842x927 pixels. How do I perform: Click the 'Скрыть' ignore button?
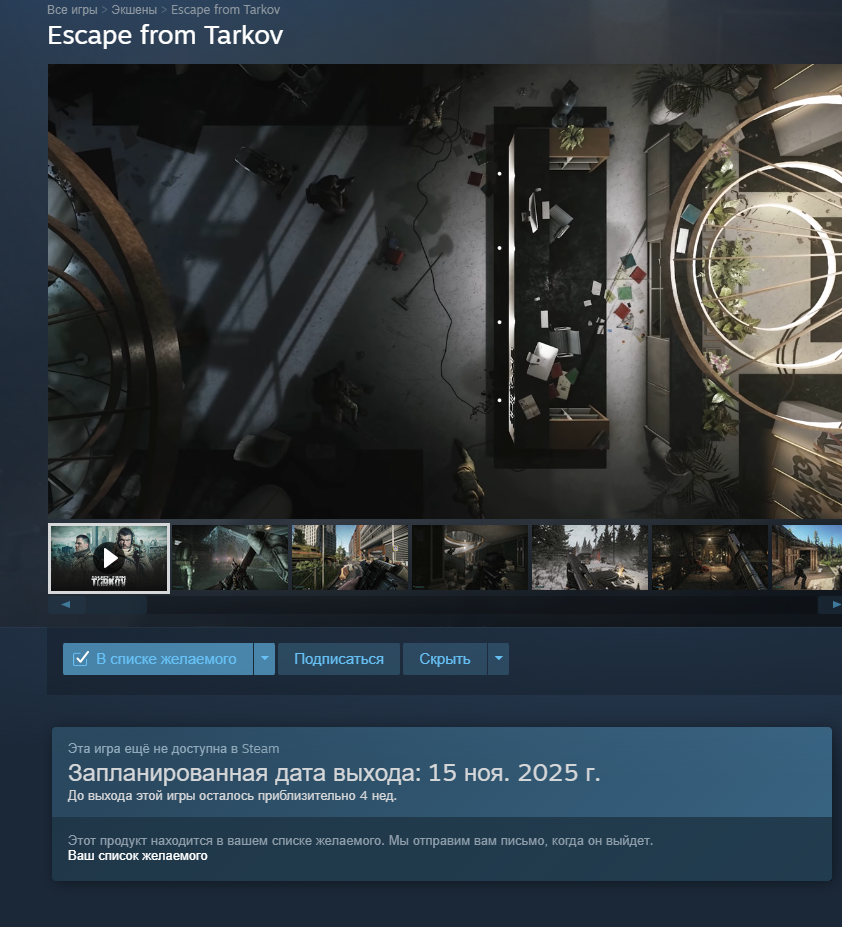click(445, 659)
